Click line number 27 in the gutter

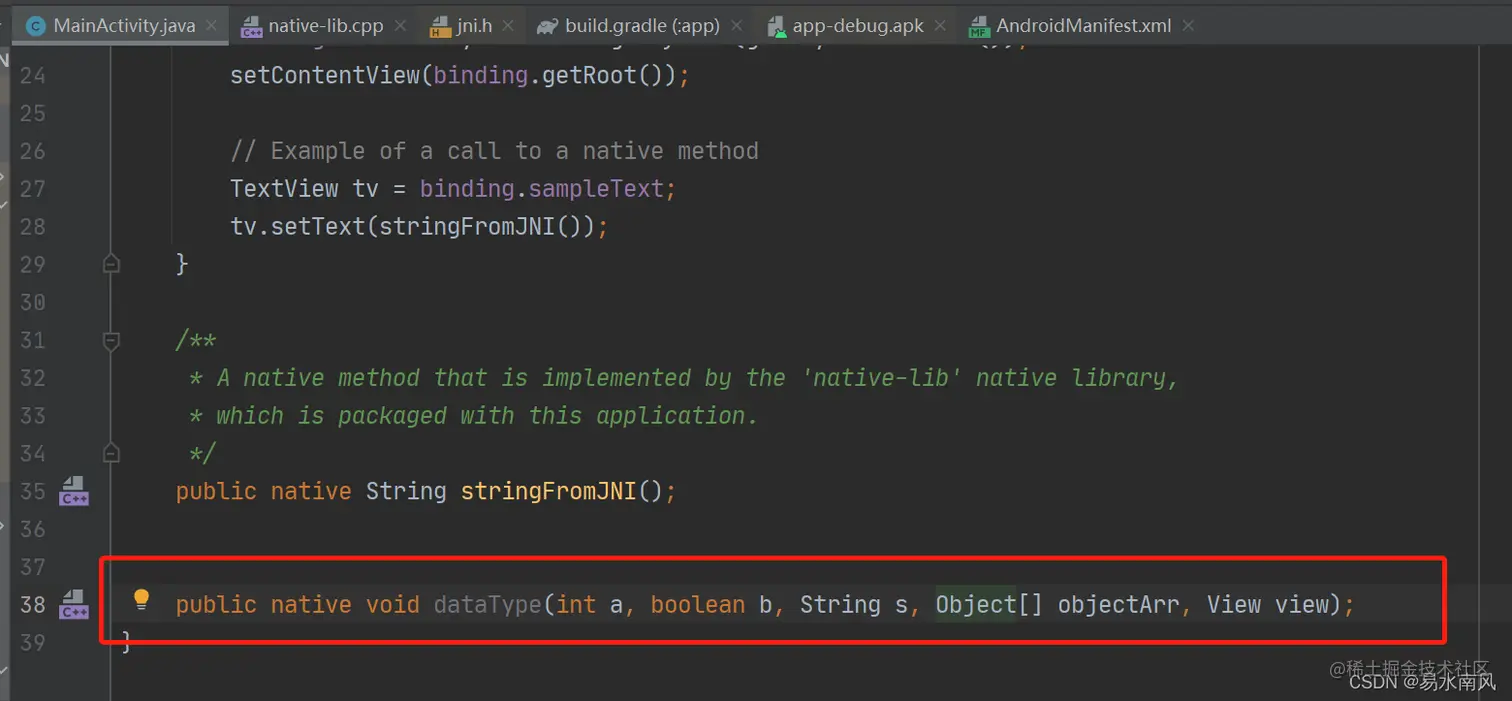[33, 189]
